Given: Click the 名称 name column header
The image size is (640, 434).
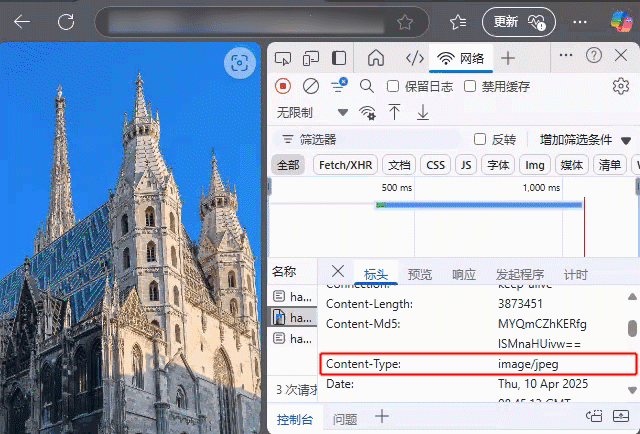Looking at the screenshot, I should (x=284, y=272).
